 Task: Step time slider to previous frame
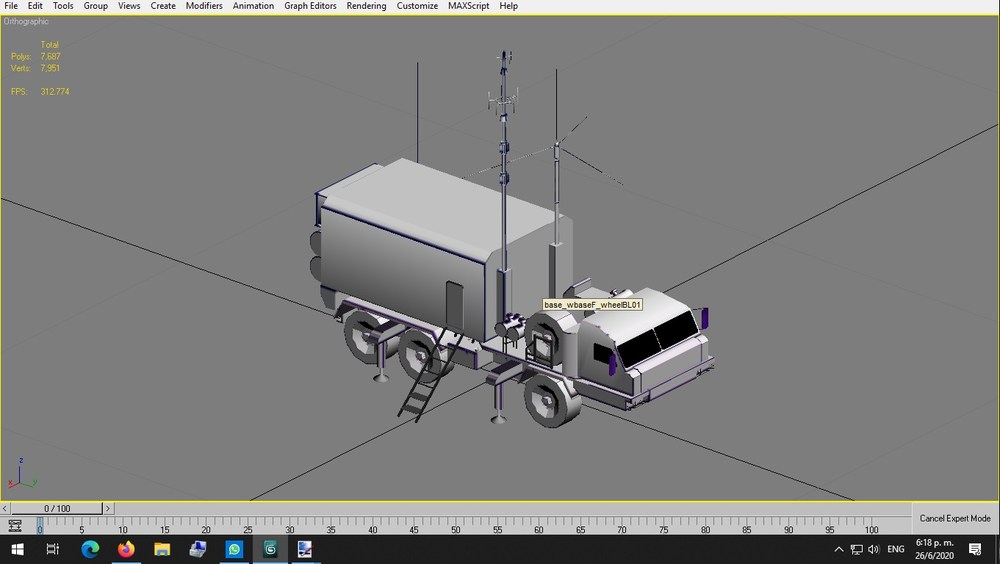[x=5, y=508]
